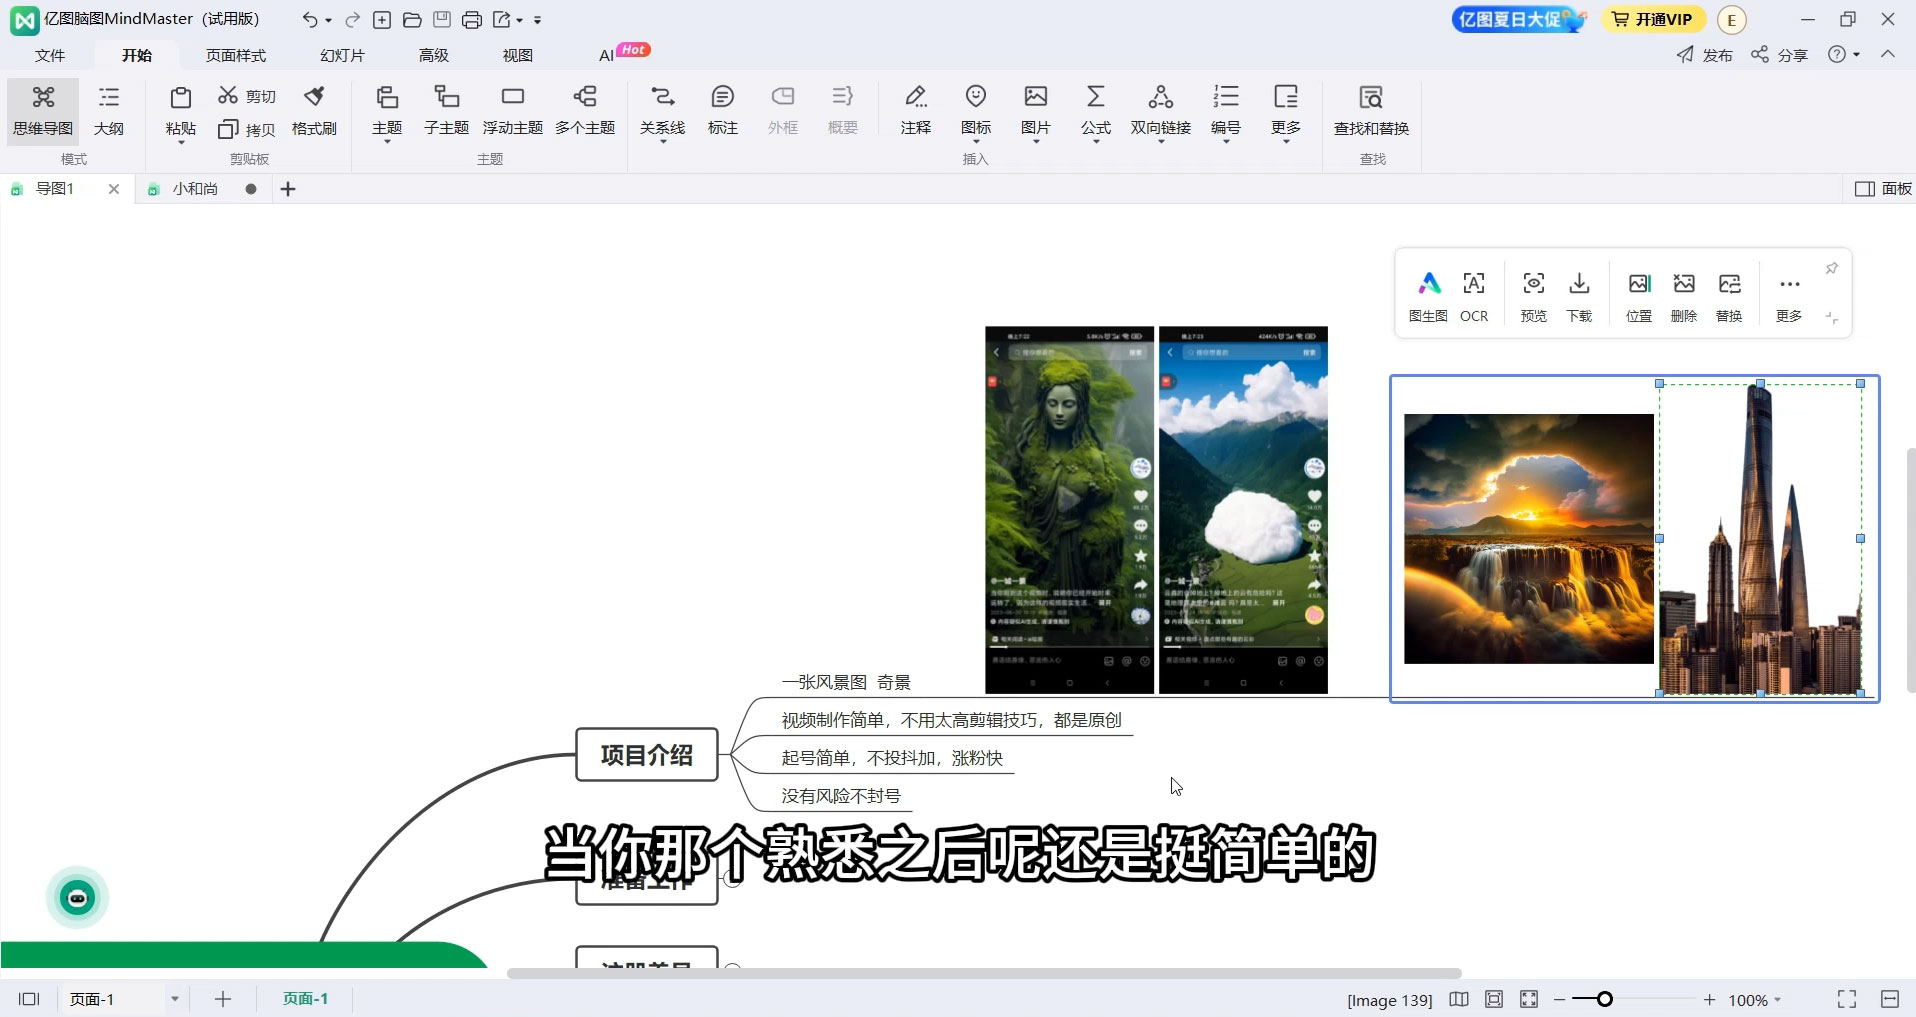Click the 格式刷 format painter icon
This screenshot has height=1017, width=1916.
point(313,110)
